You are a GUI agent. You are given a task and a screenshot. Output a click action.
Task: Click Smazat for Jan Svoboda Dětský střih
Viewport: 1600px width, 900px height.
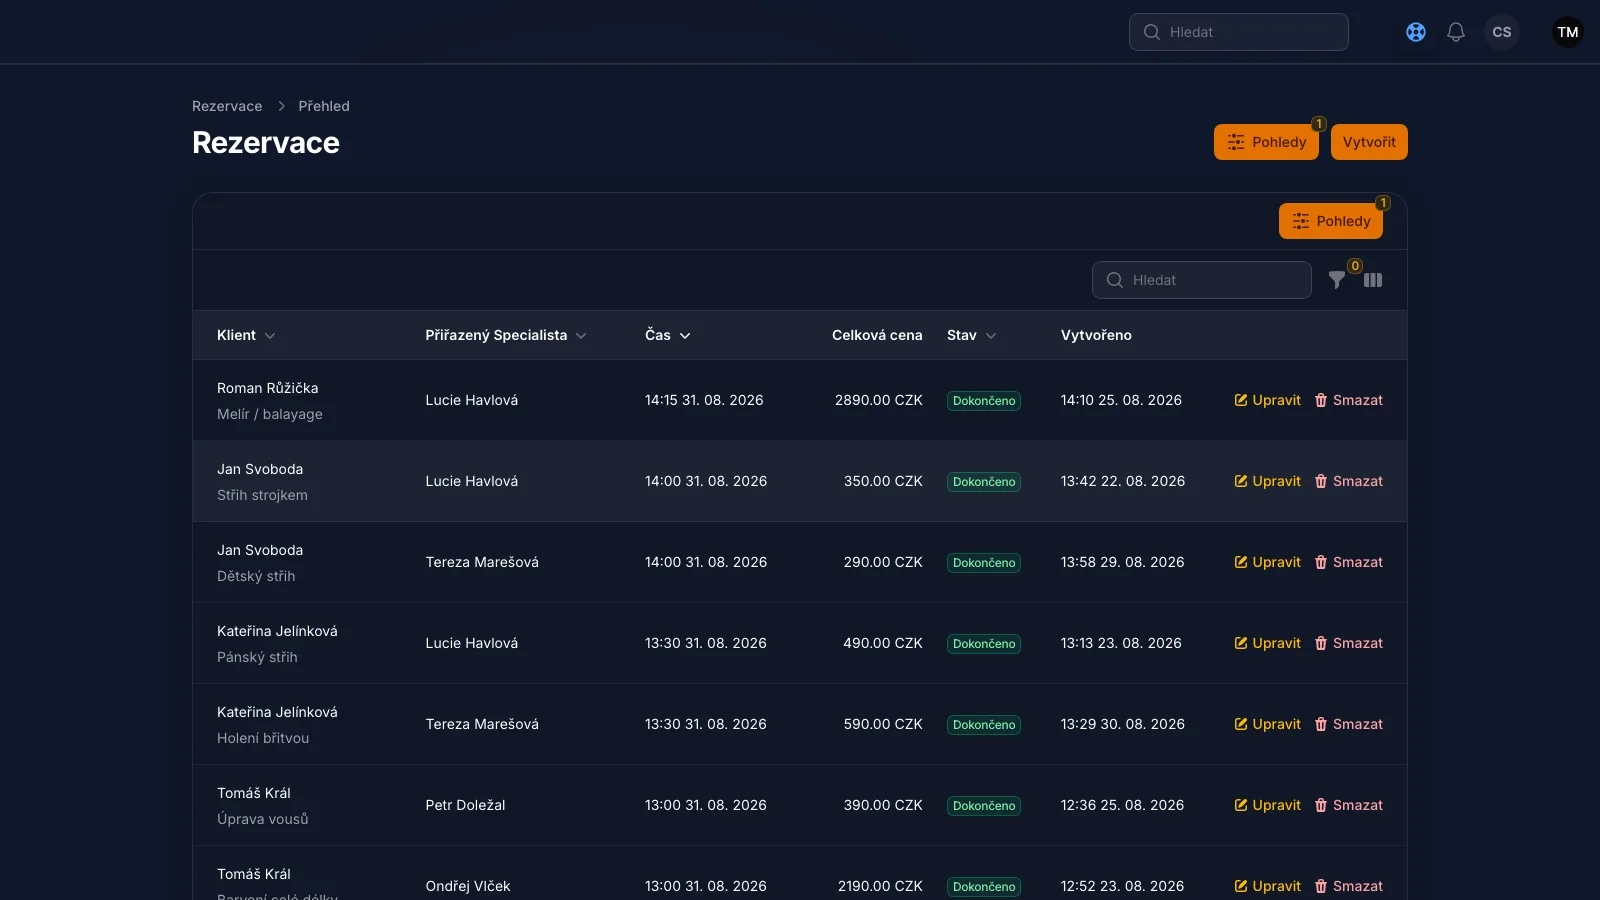pos(1349,562)
